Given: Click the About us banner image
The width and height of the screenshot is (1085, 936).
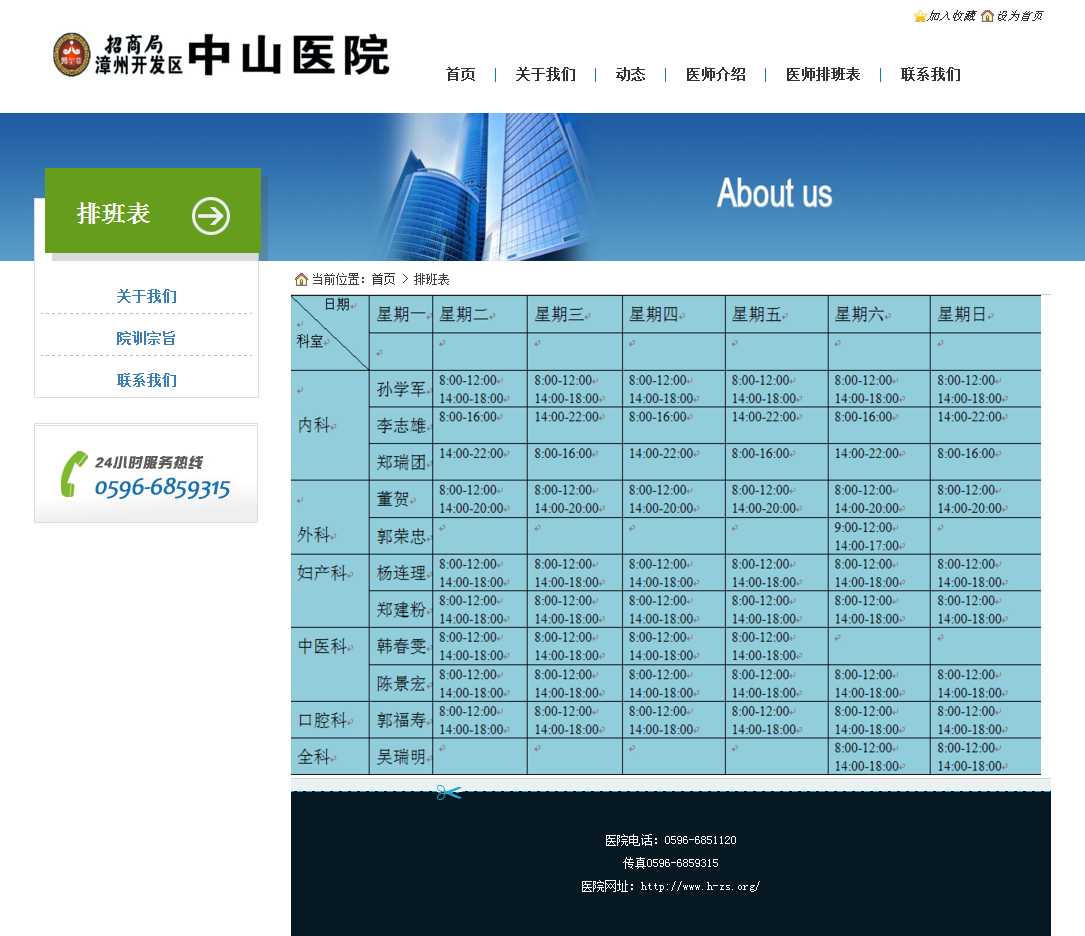Looking at the screenshot, I should 773,192.
